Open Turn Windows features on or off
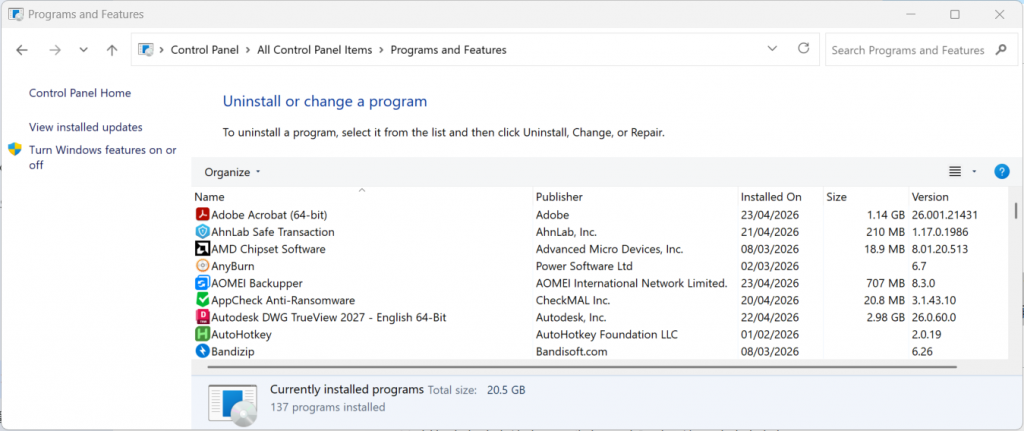 tap(103, 157)
